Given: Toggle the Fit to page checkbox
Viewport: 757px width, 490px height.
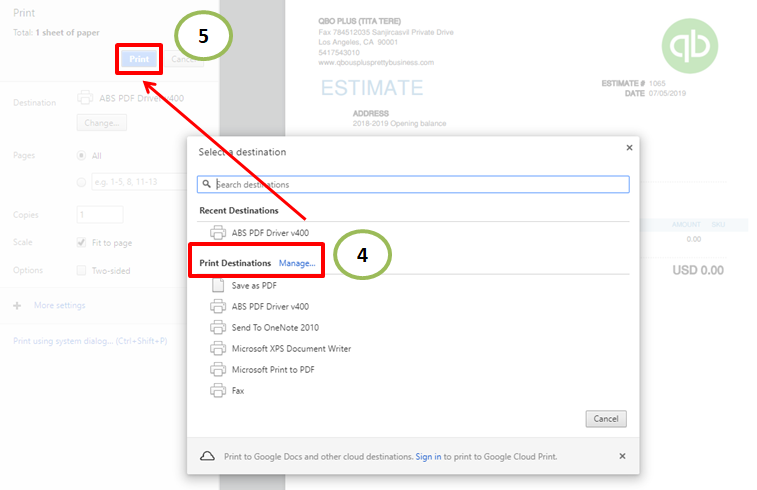Looking at the screenshot, I should (81, 242).
